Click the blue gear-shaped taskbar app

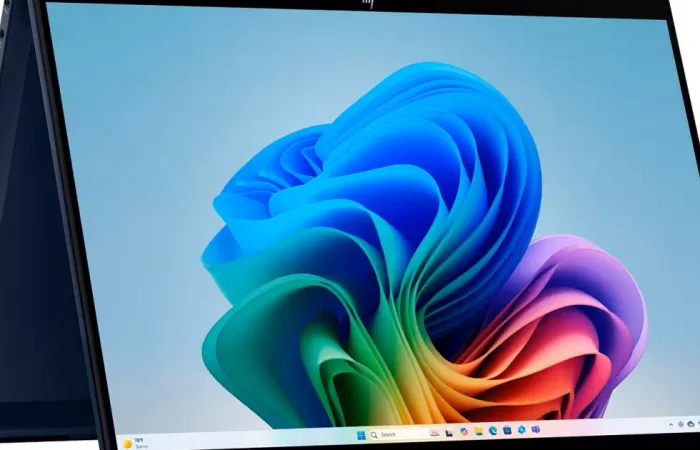click(521, 430)
